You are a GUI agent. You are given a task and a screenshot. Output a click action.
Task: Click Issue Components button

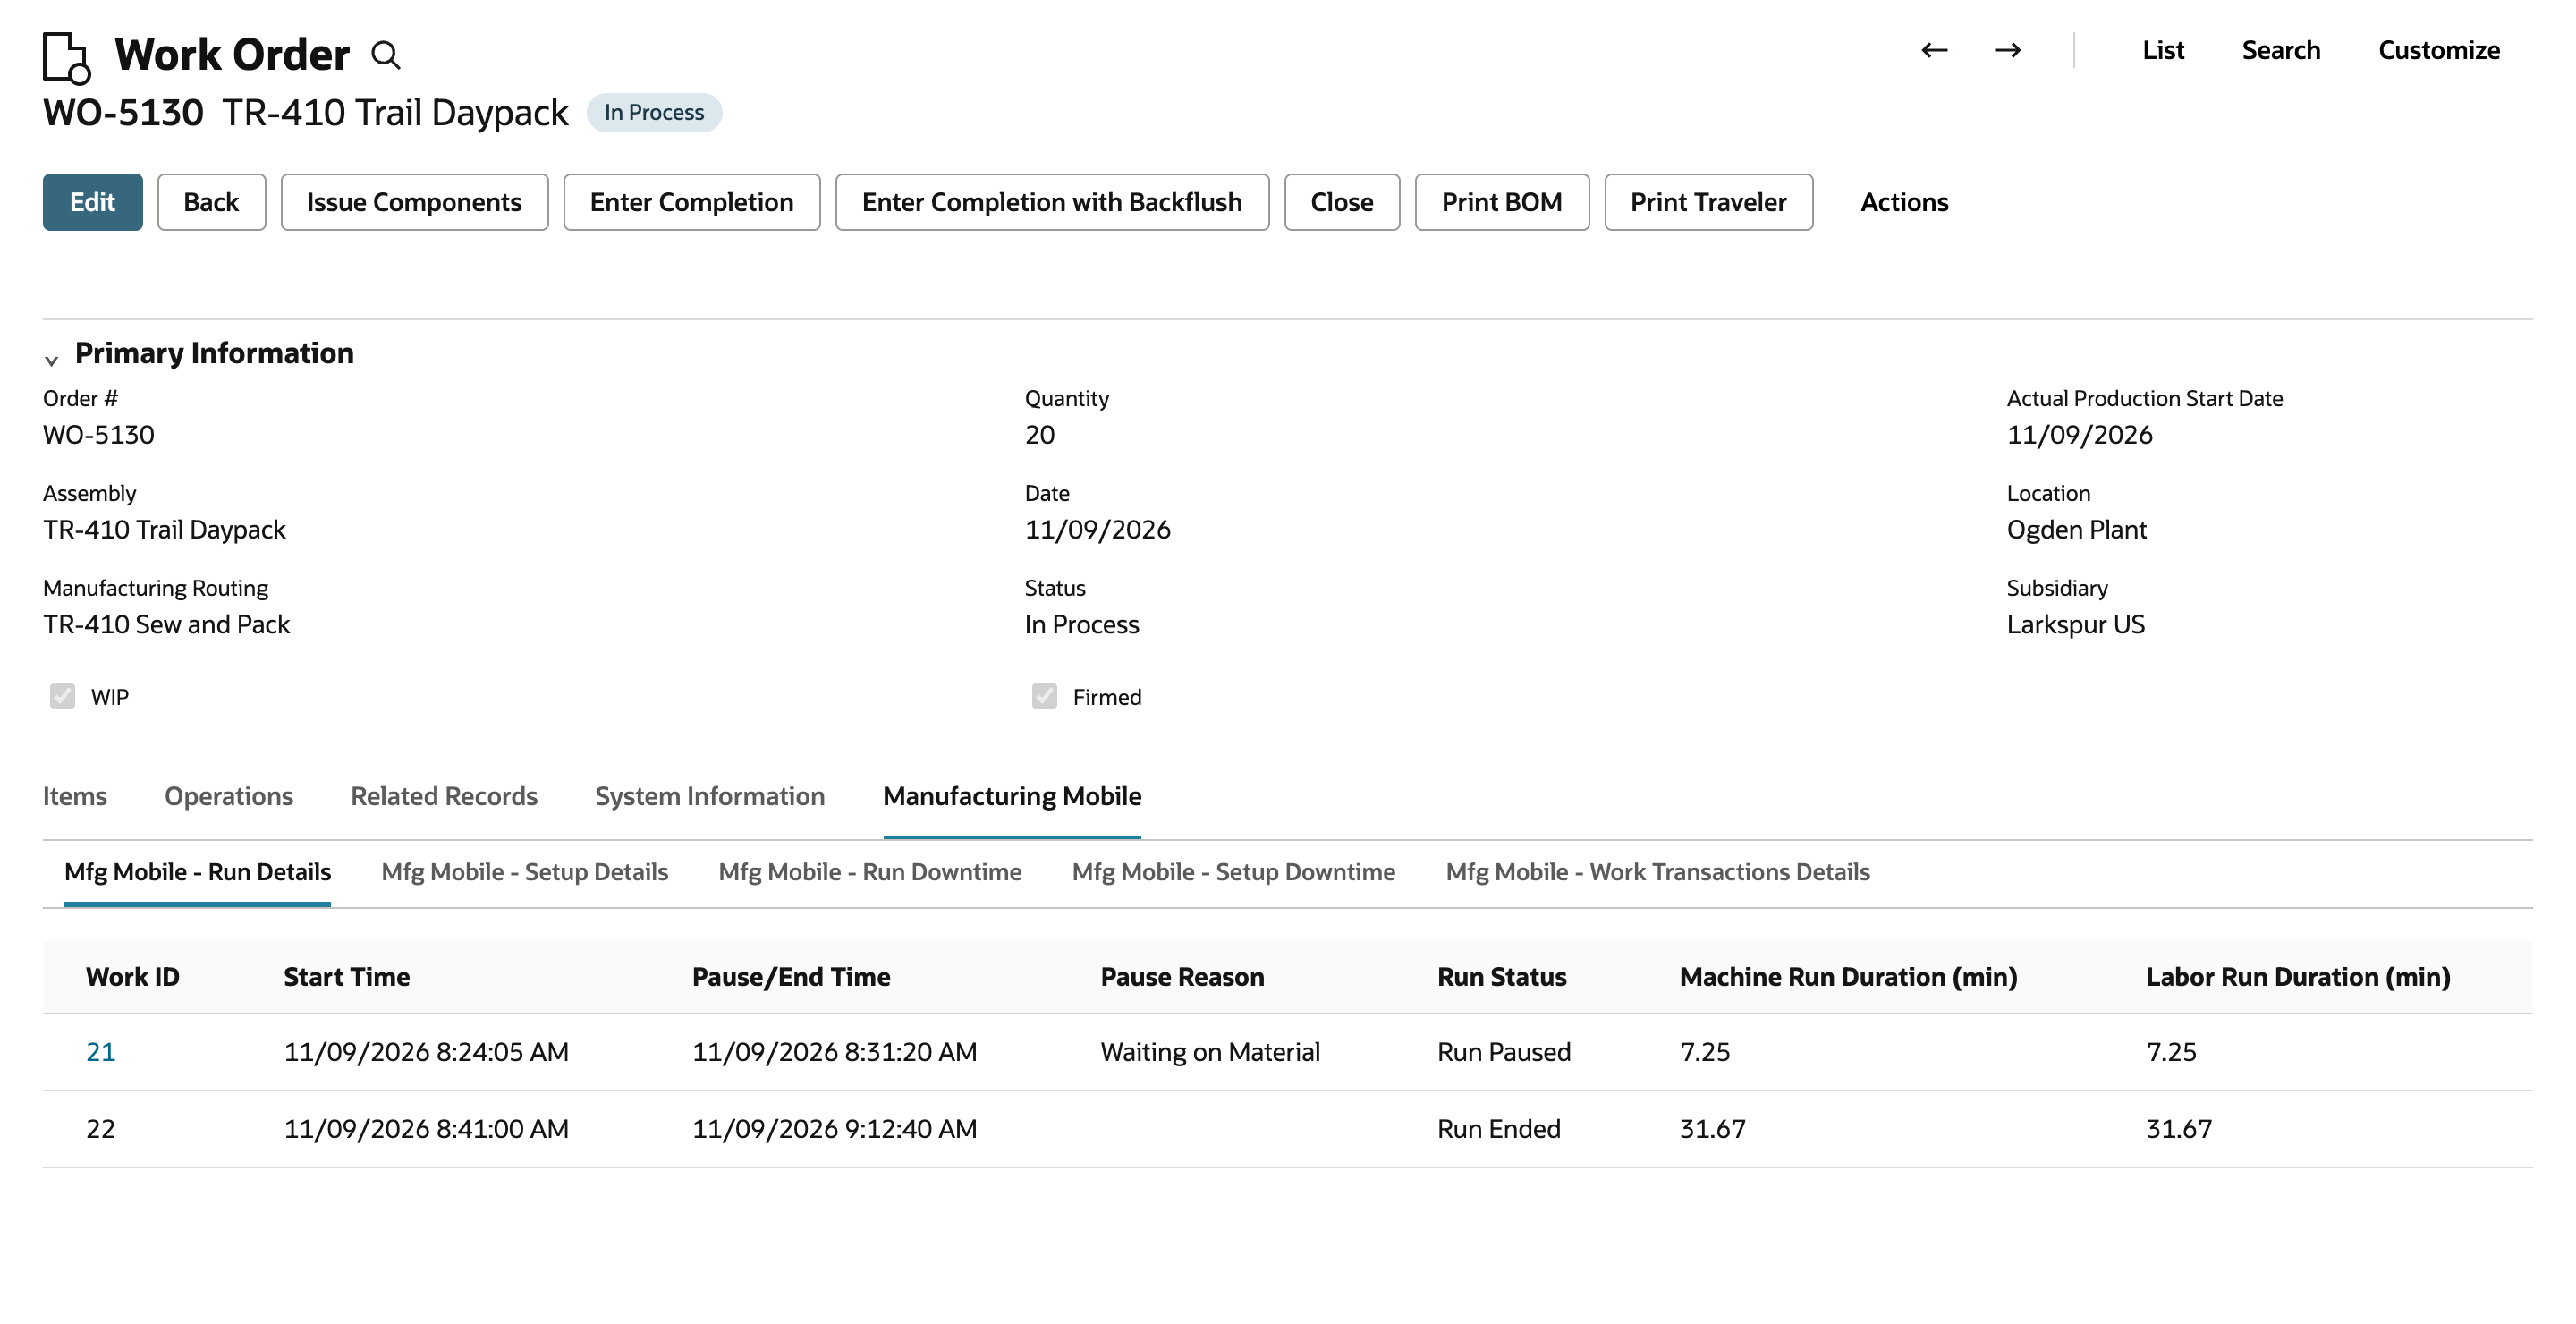point(414,202)
